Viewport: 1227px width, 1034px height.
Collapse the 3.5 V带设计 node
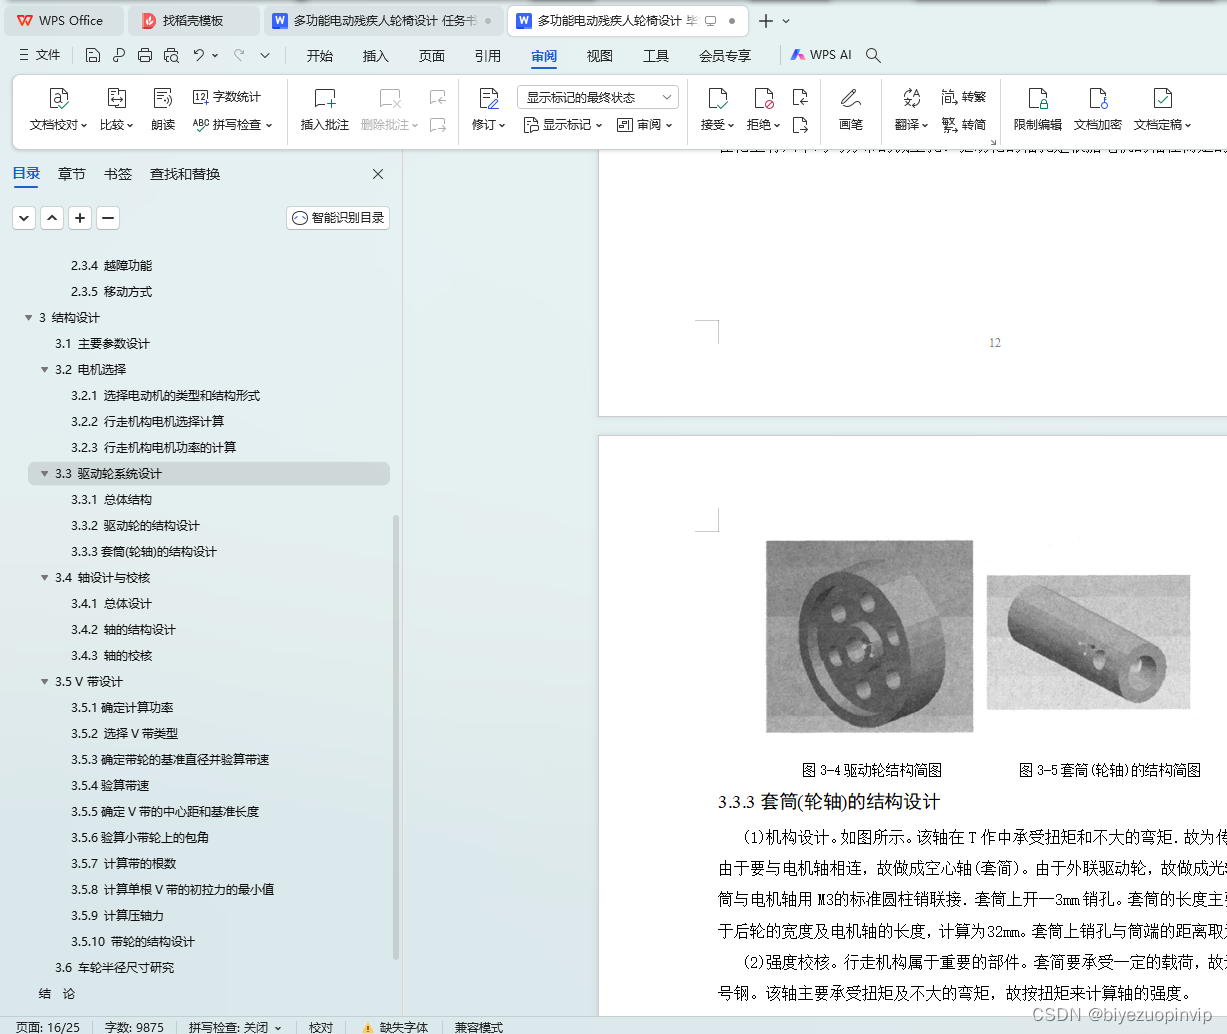pos(44,682)
